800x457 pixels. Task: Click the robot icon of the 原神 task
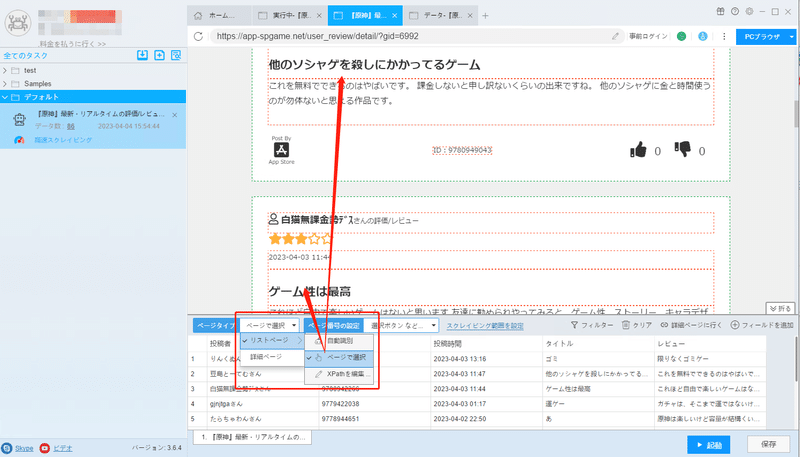(19, 119)
